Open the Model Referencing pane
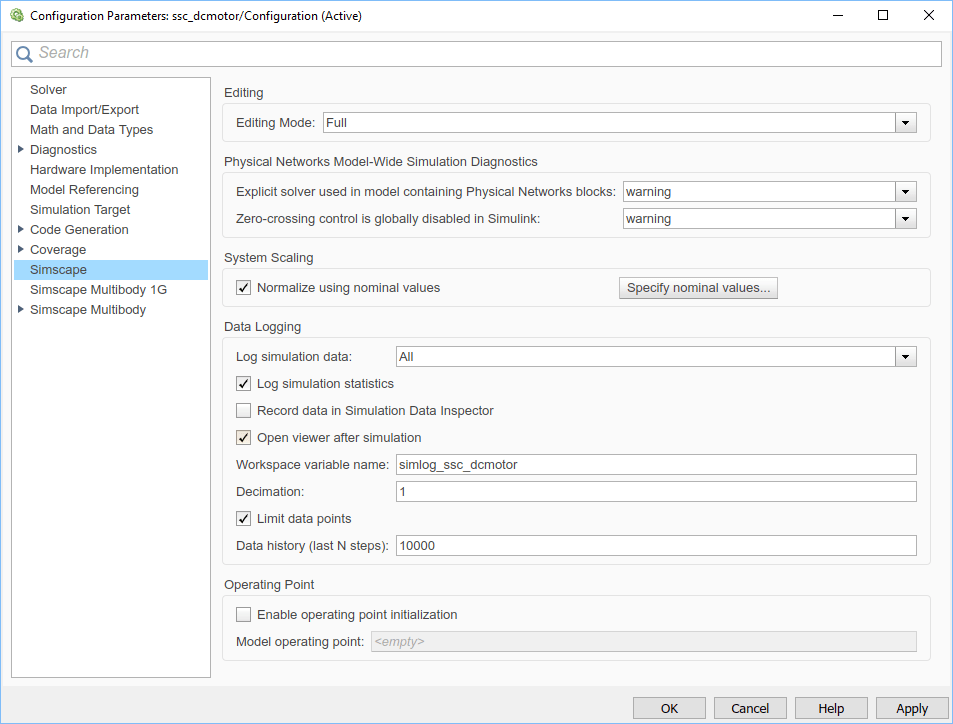The height and width of the screenshot is (724, 953). click(x=84, y=190)
